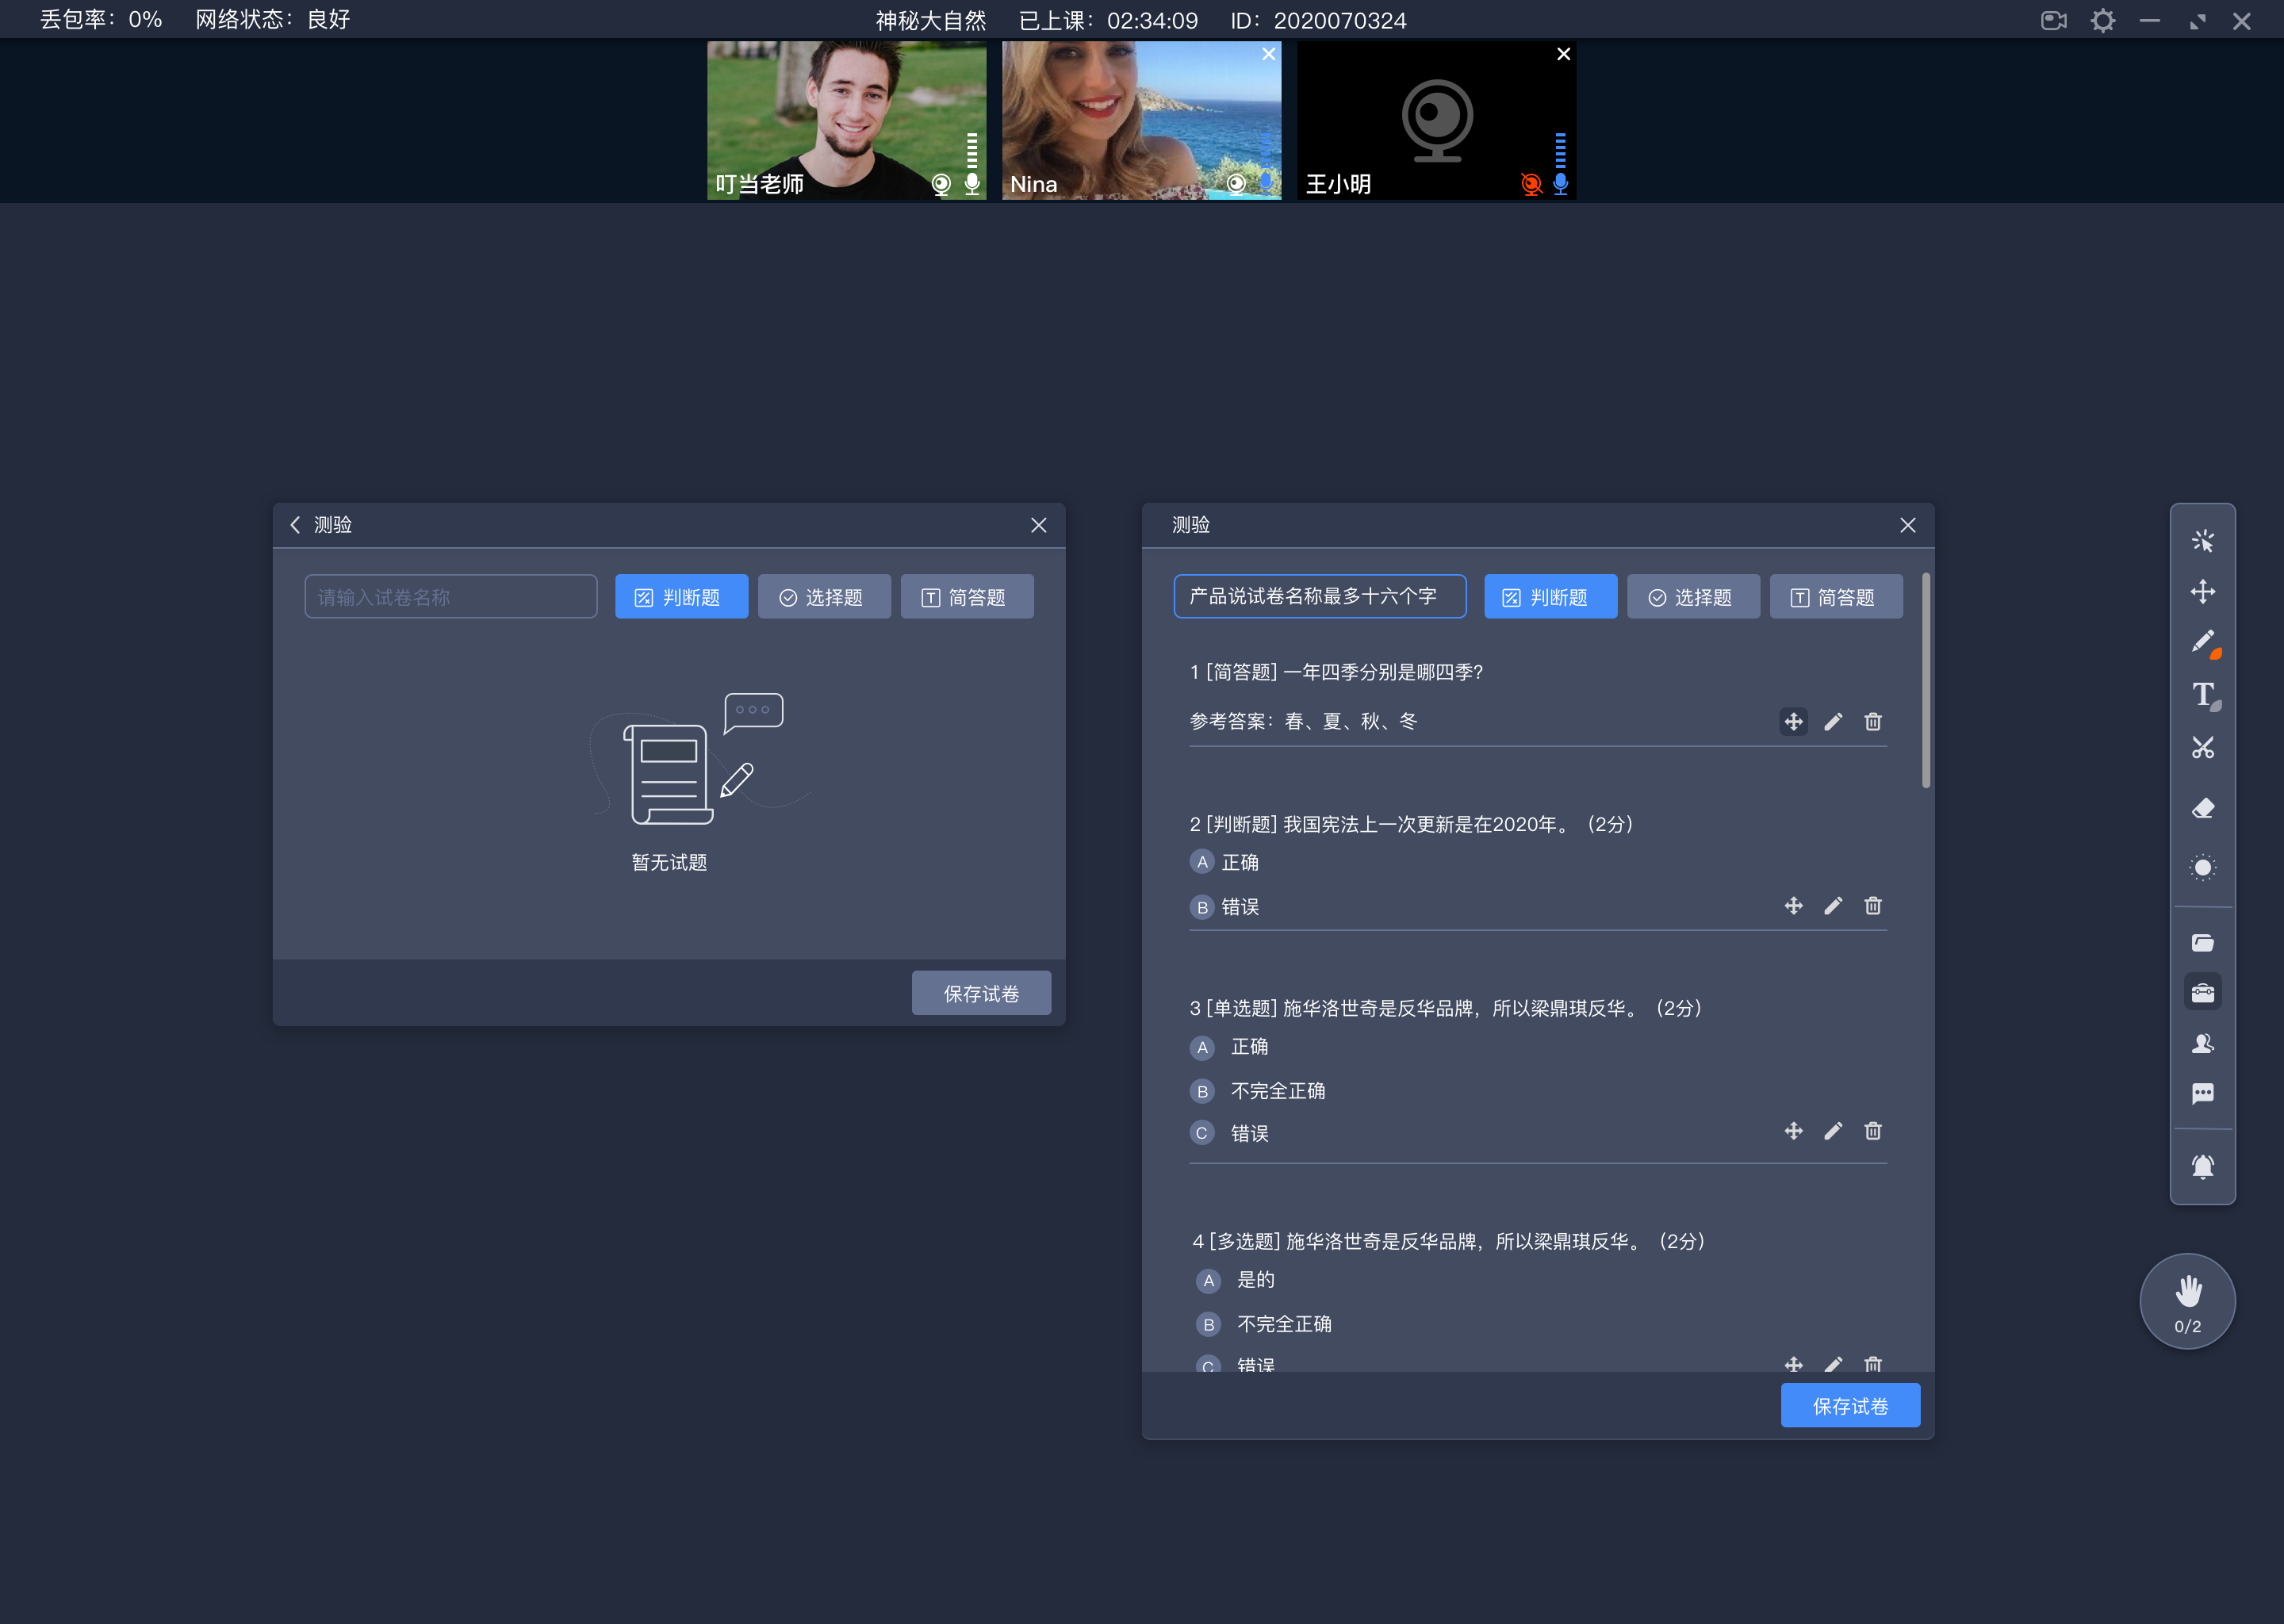Click the move/drag tool in sidebar
2284x1624 pixels.
(x=2203, y=591)
